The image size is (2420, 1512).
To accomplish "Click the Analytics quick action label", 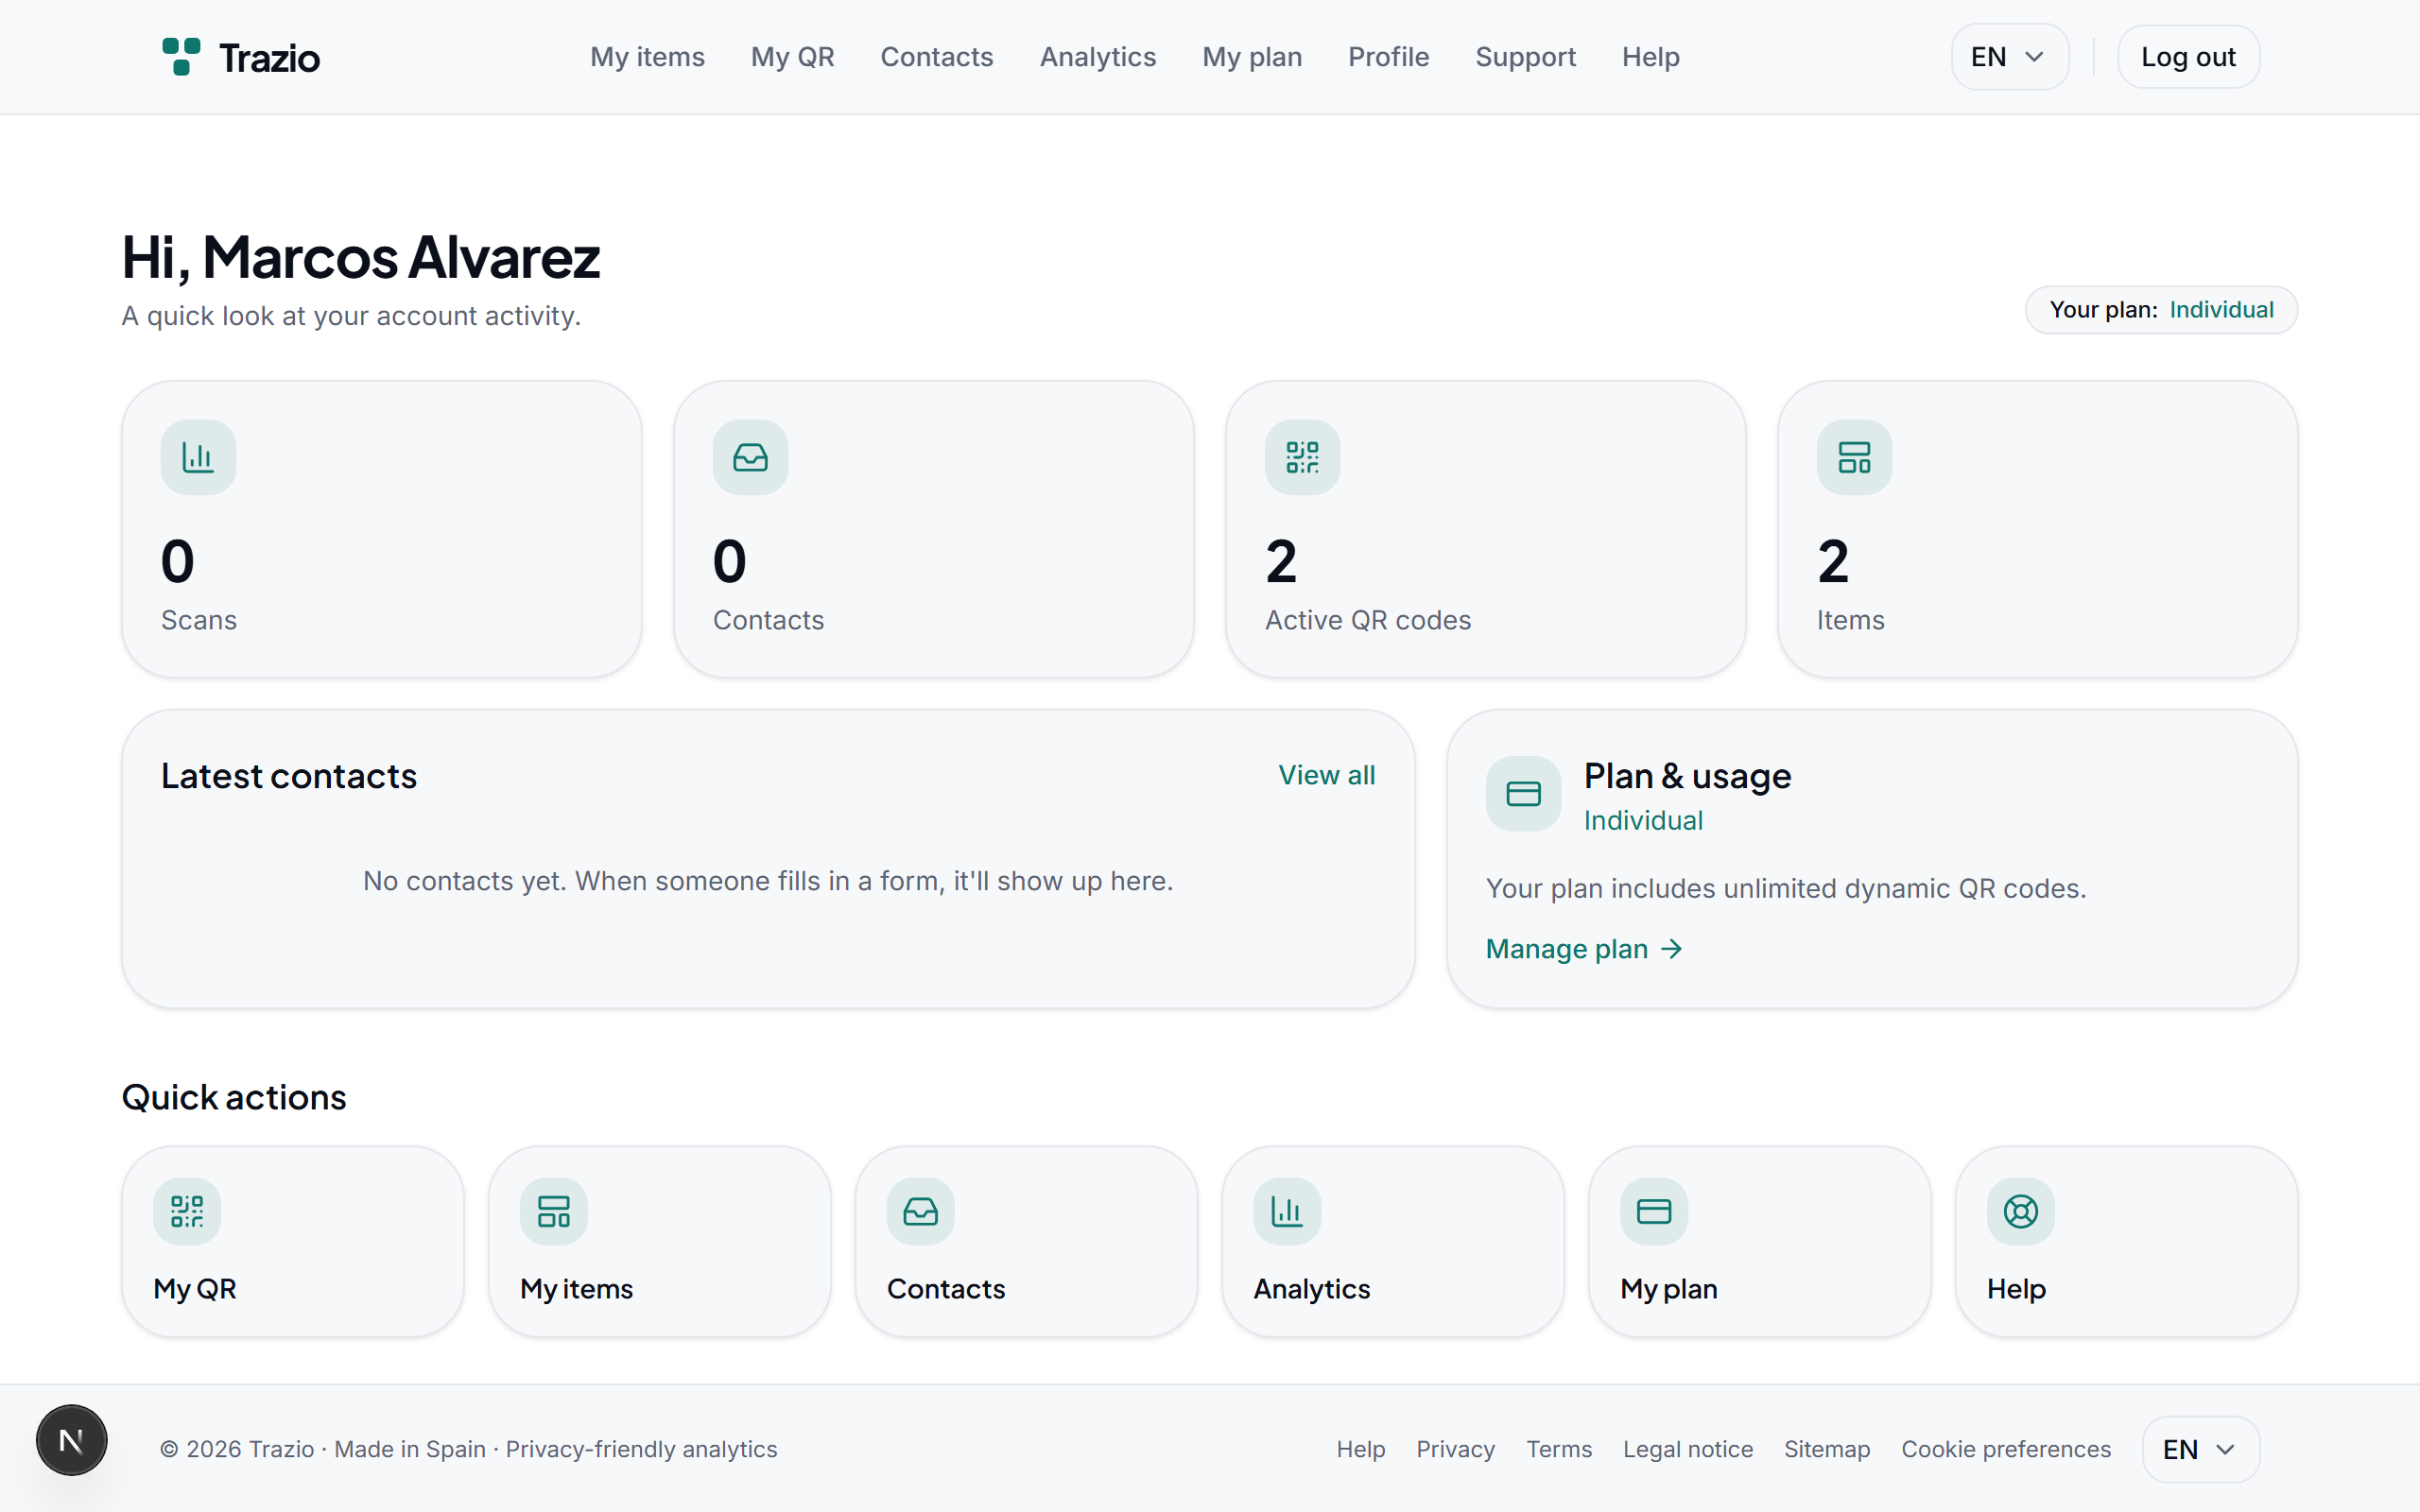I will point(1312,1289).
